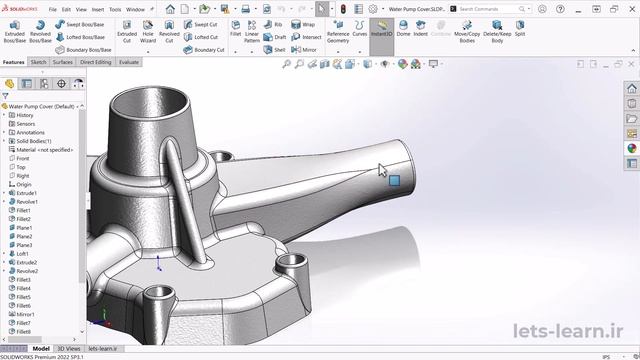640x360 pixels.
Task: Select the Revolved Cut tool
Action: (x=169, y=31)
